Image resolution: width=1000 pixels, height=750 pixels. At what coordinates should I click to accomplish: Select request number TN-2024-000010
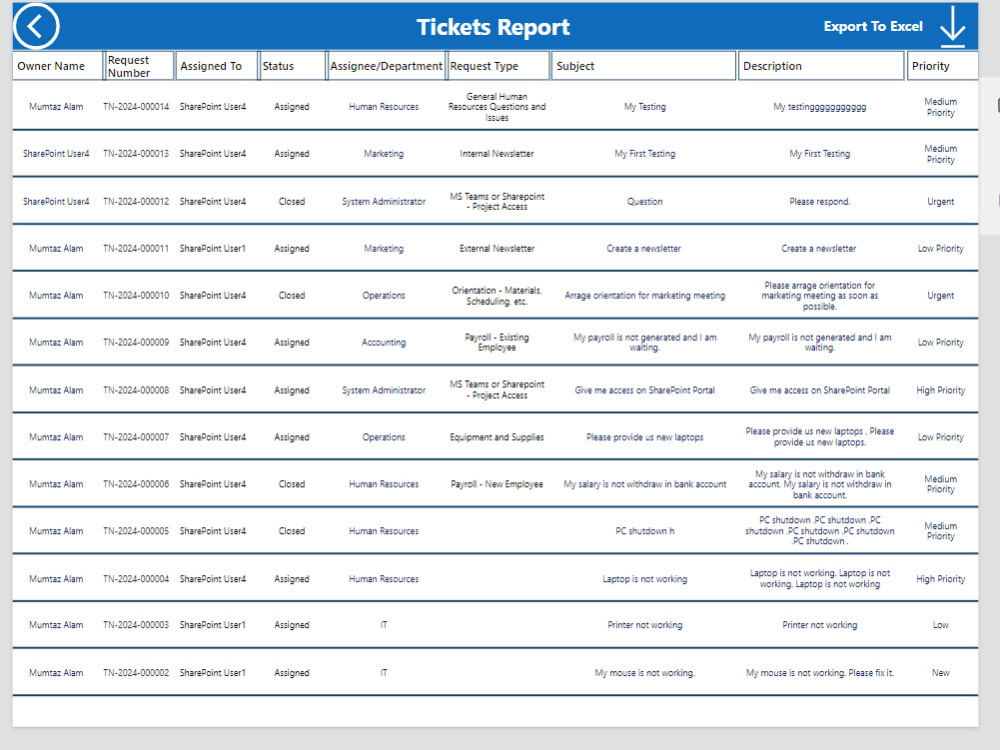pyautogui.click(x=136, y=295)
